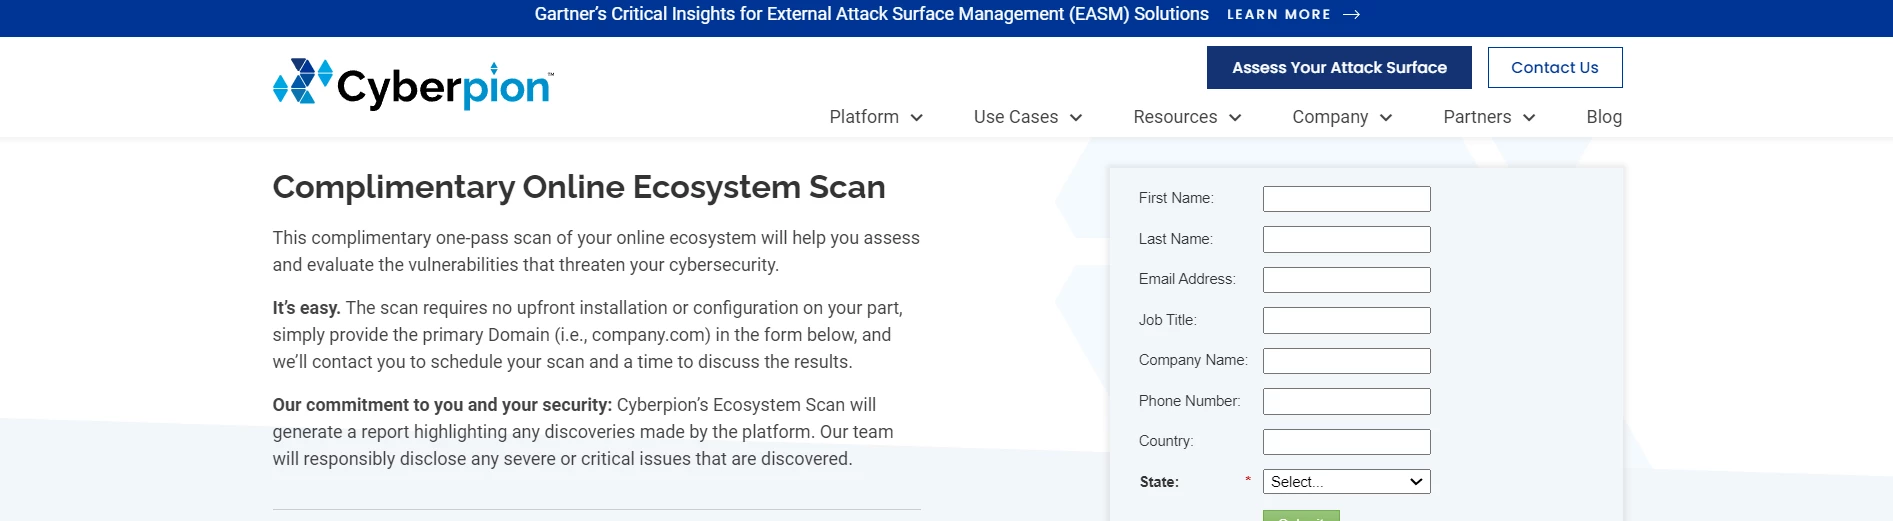Focus the Job Title input field
This screenshot has width=1893, height=521.
[x=1346, y=320]
